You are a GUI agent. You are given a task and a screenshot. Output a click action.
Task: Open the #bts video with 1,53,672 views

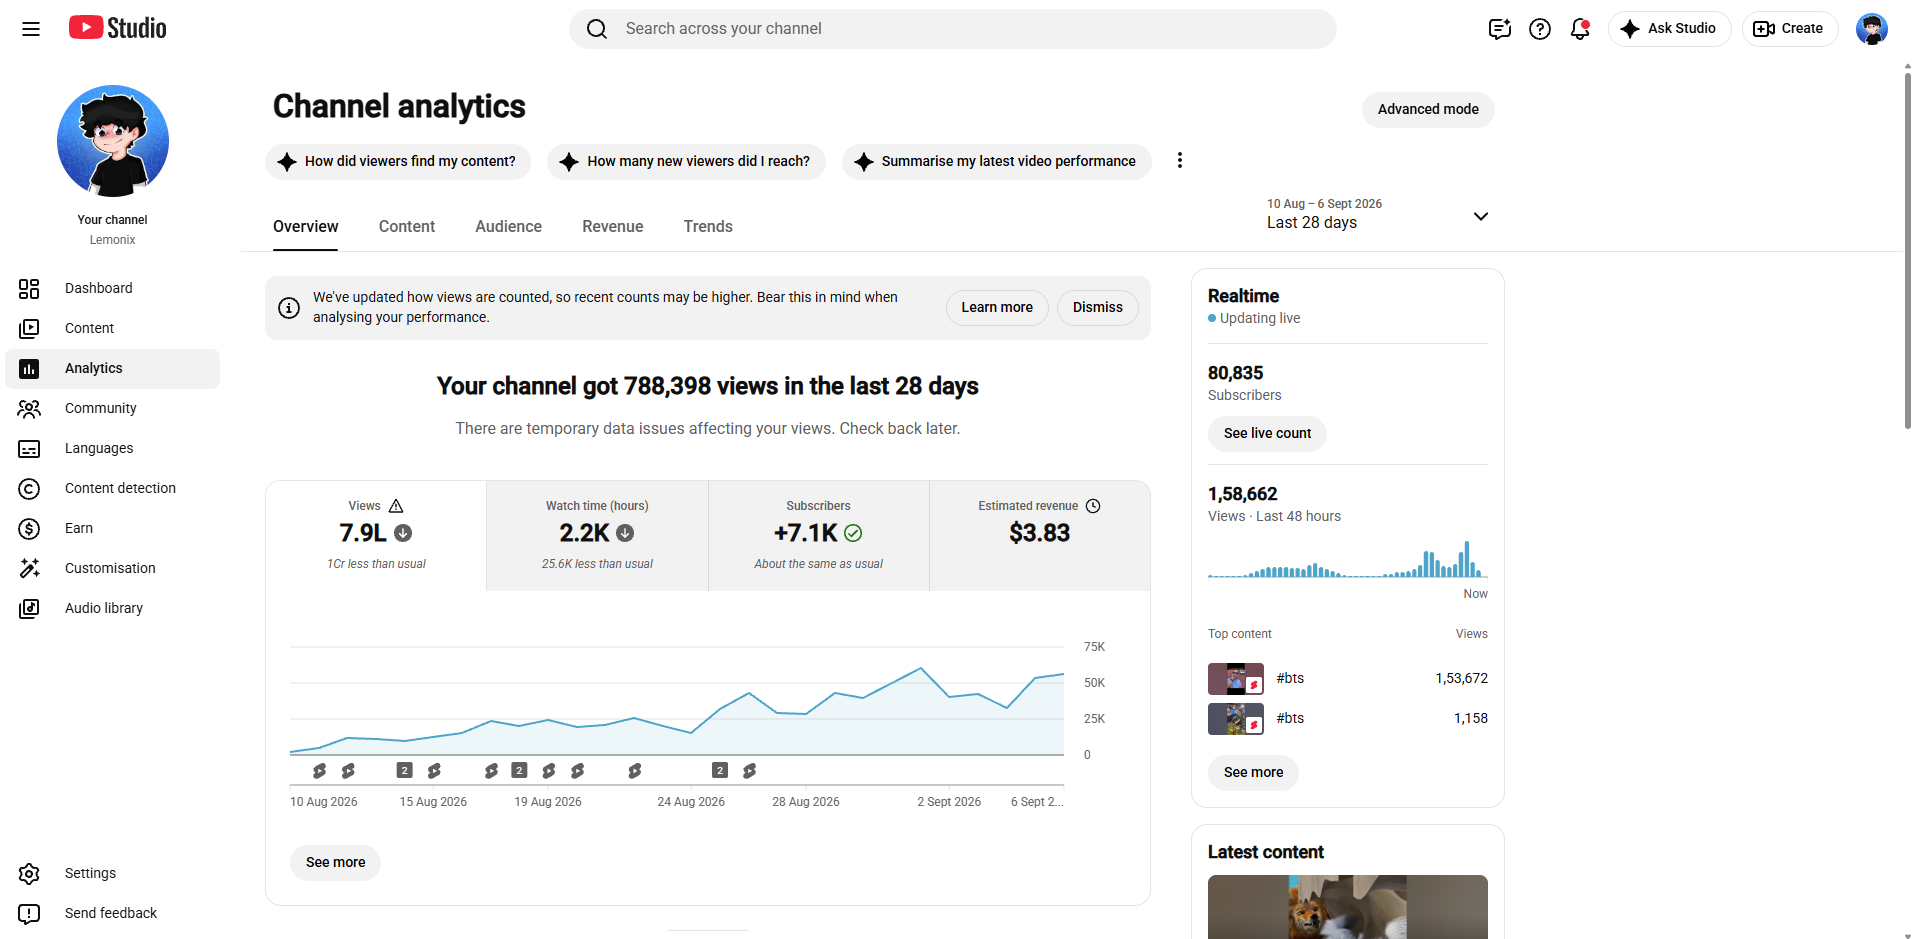click(x=1348, y=679)
